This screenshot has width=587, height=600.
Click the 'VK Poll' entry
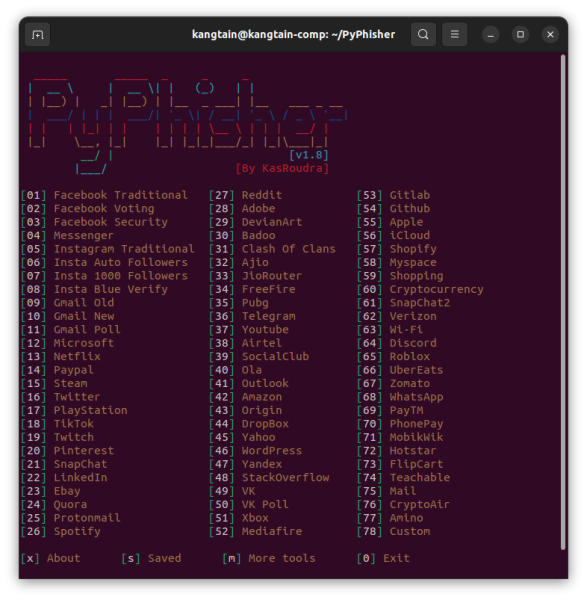[265, 504]
